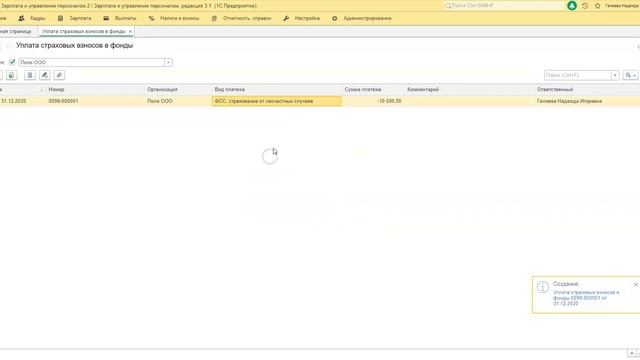Viewport: 640px width, 360px height.
Task: Open the Зарплата menu
Action: [x=75, y=18]
